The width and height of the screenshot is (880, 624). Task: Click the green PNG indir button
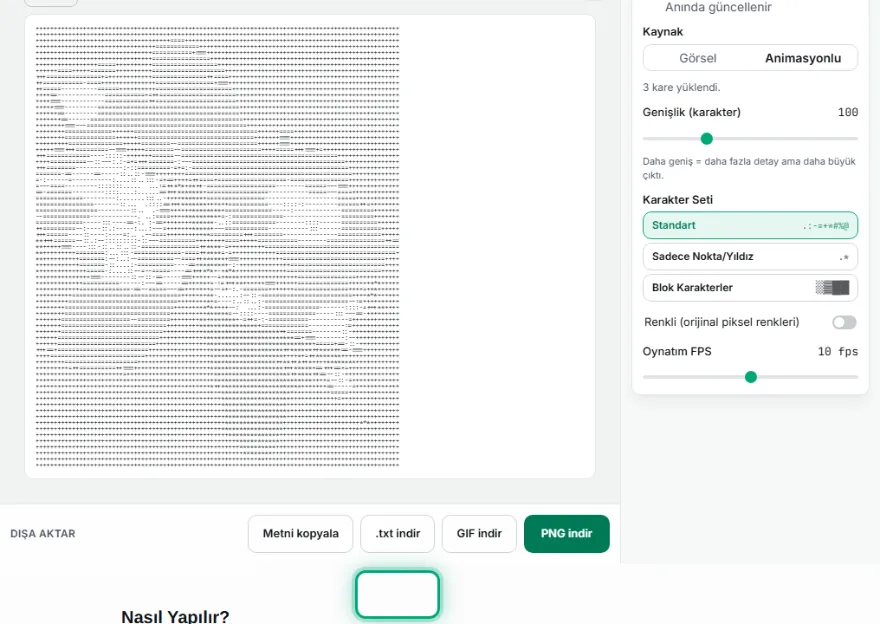pyautogui.click(x=566, y=534)
